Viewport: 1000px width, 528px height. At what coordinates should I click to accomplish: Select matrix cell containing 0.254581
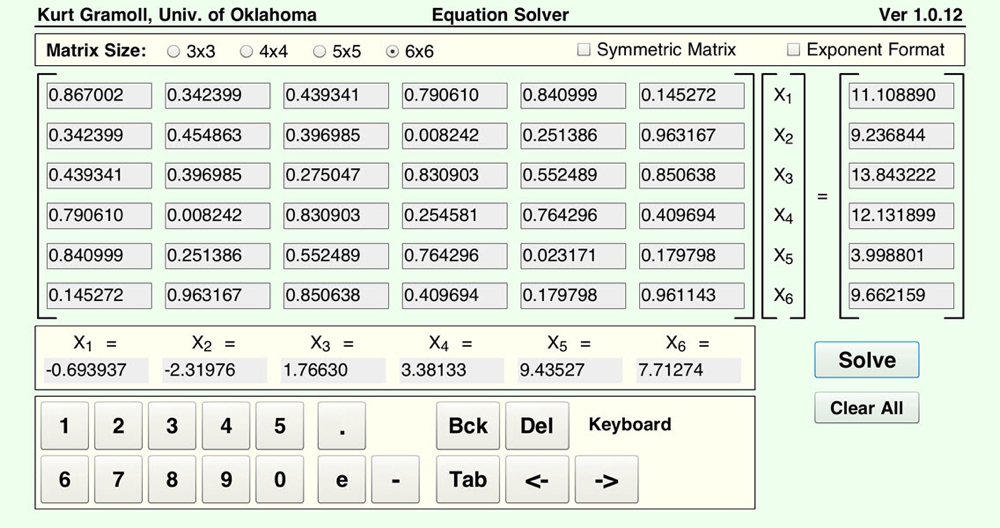point(455,216)
